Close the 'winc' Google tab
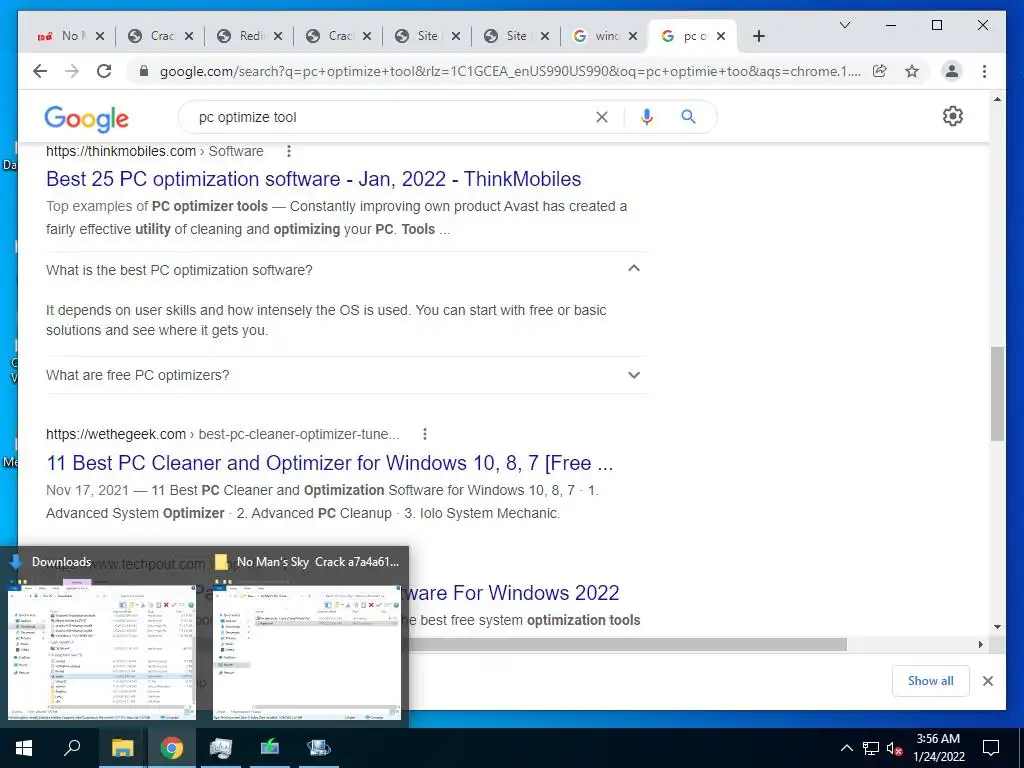The height and width of the screenshot is (768, 1024). coord(633,37)
